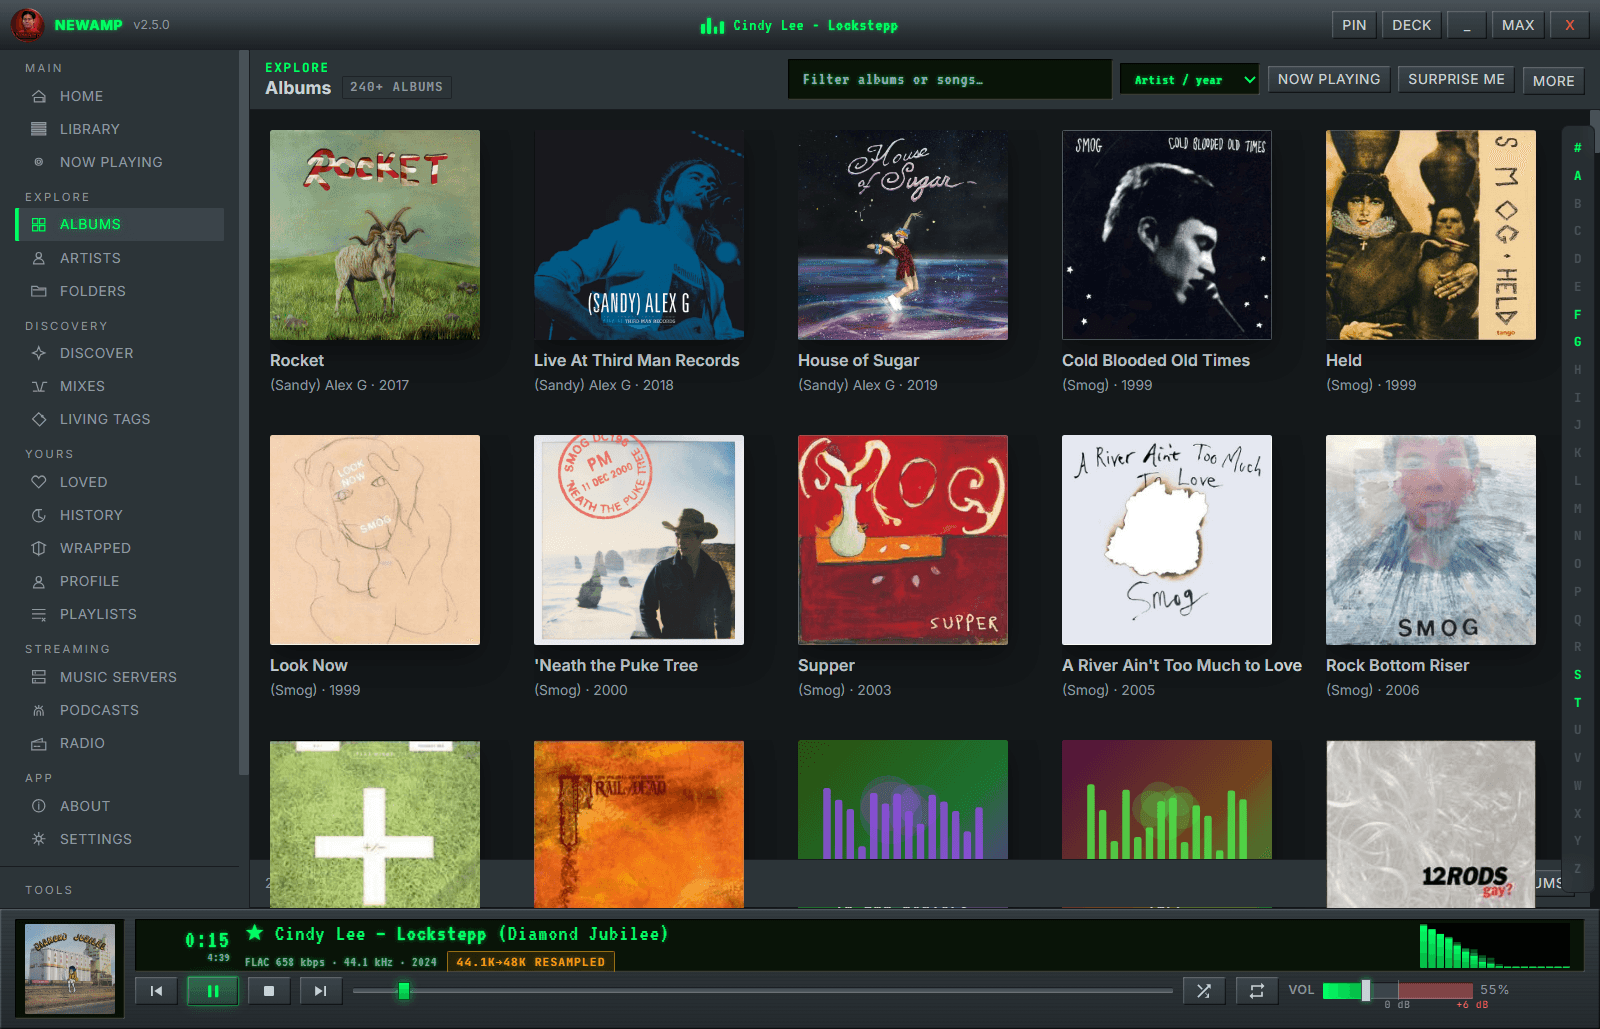Open the MORE menu
The height and width of the screenshot is (1029, 1600).
[x=1553, y=81]
